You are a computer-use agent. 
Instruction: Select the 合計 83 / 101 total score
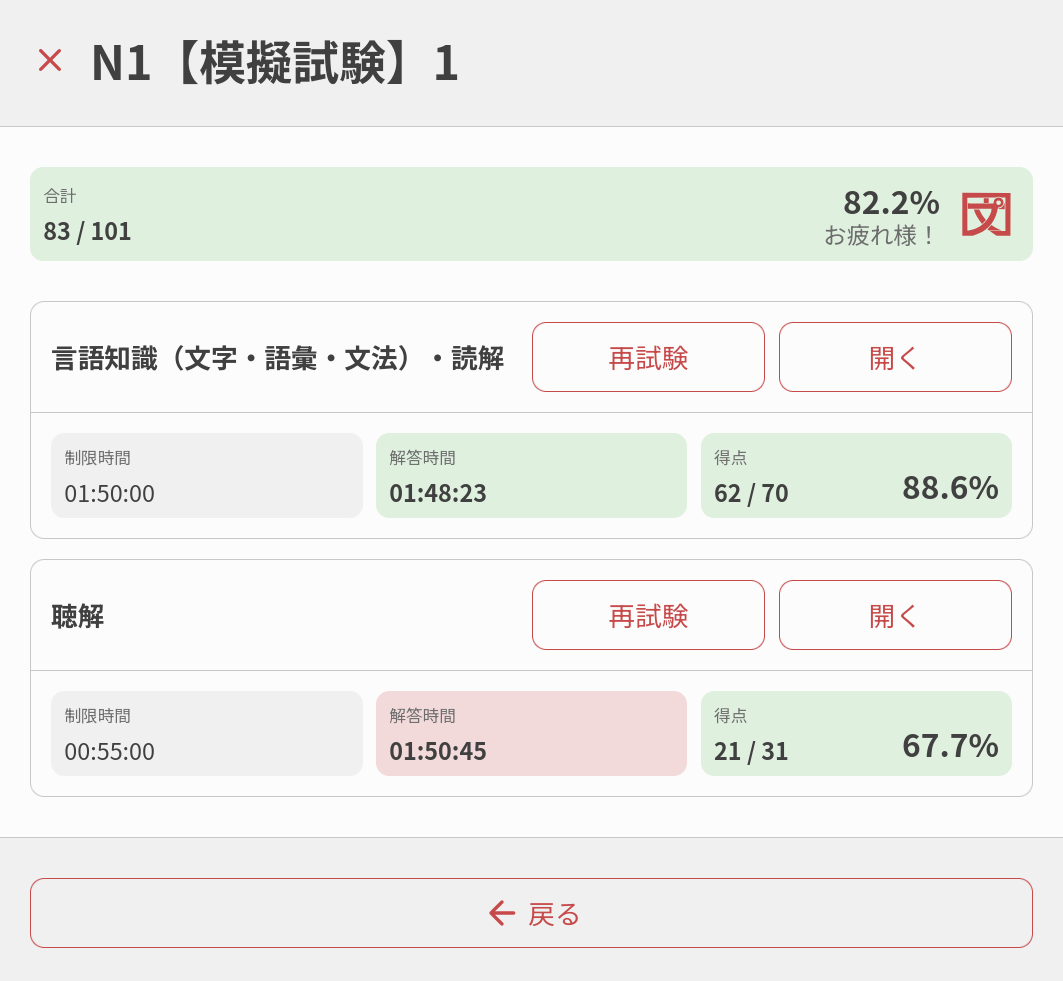point(88,231)
